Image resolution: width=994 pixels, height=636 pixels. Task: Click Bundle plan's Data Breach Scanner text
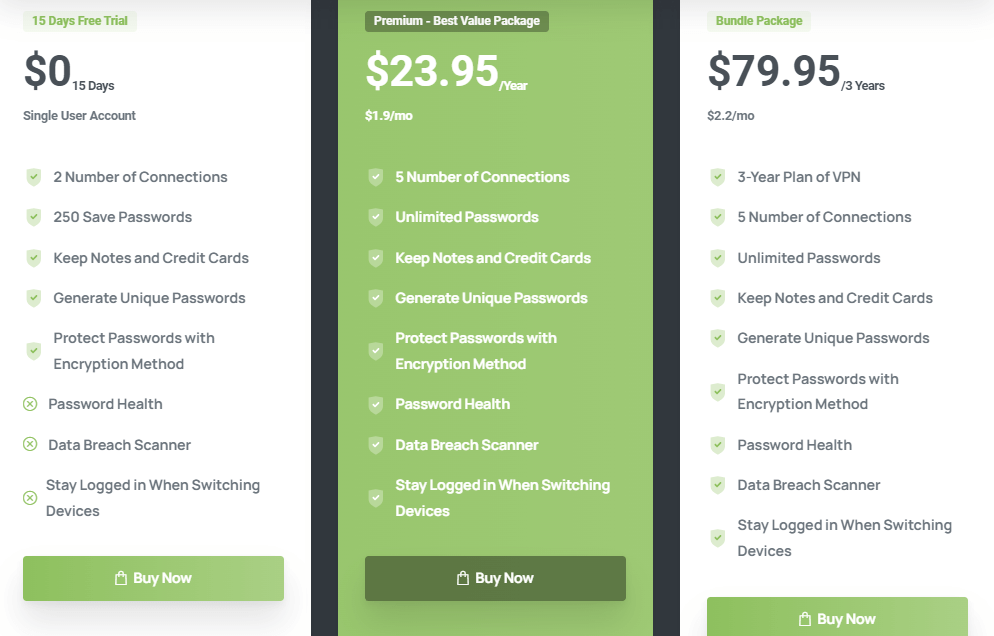pos(809,485)
